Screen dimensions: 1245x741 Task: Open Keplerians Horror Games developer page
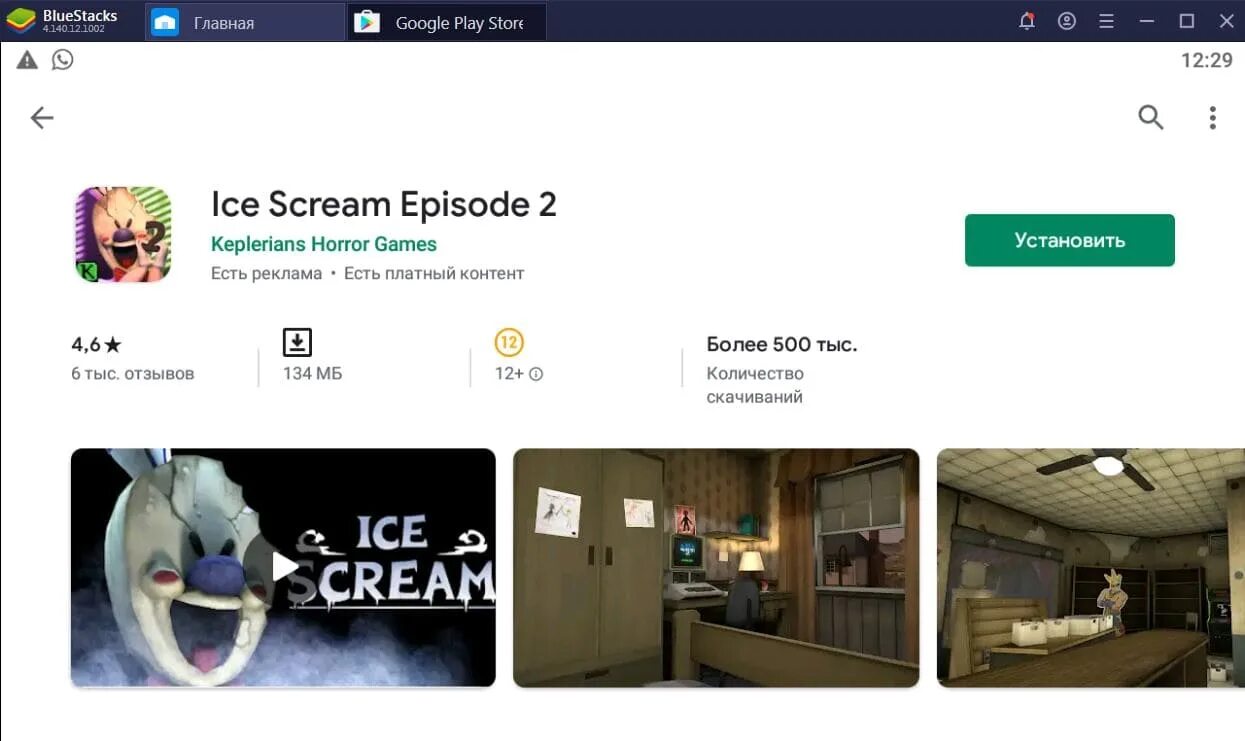(323, 244)
